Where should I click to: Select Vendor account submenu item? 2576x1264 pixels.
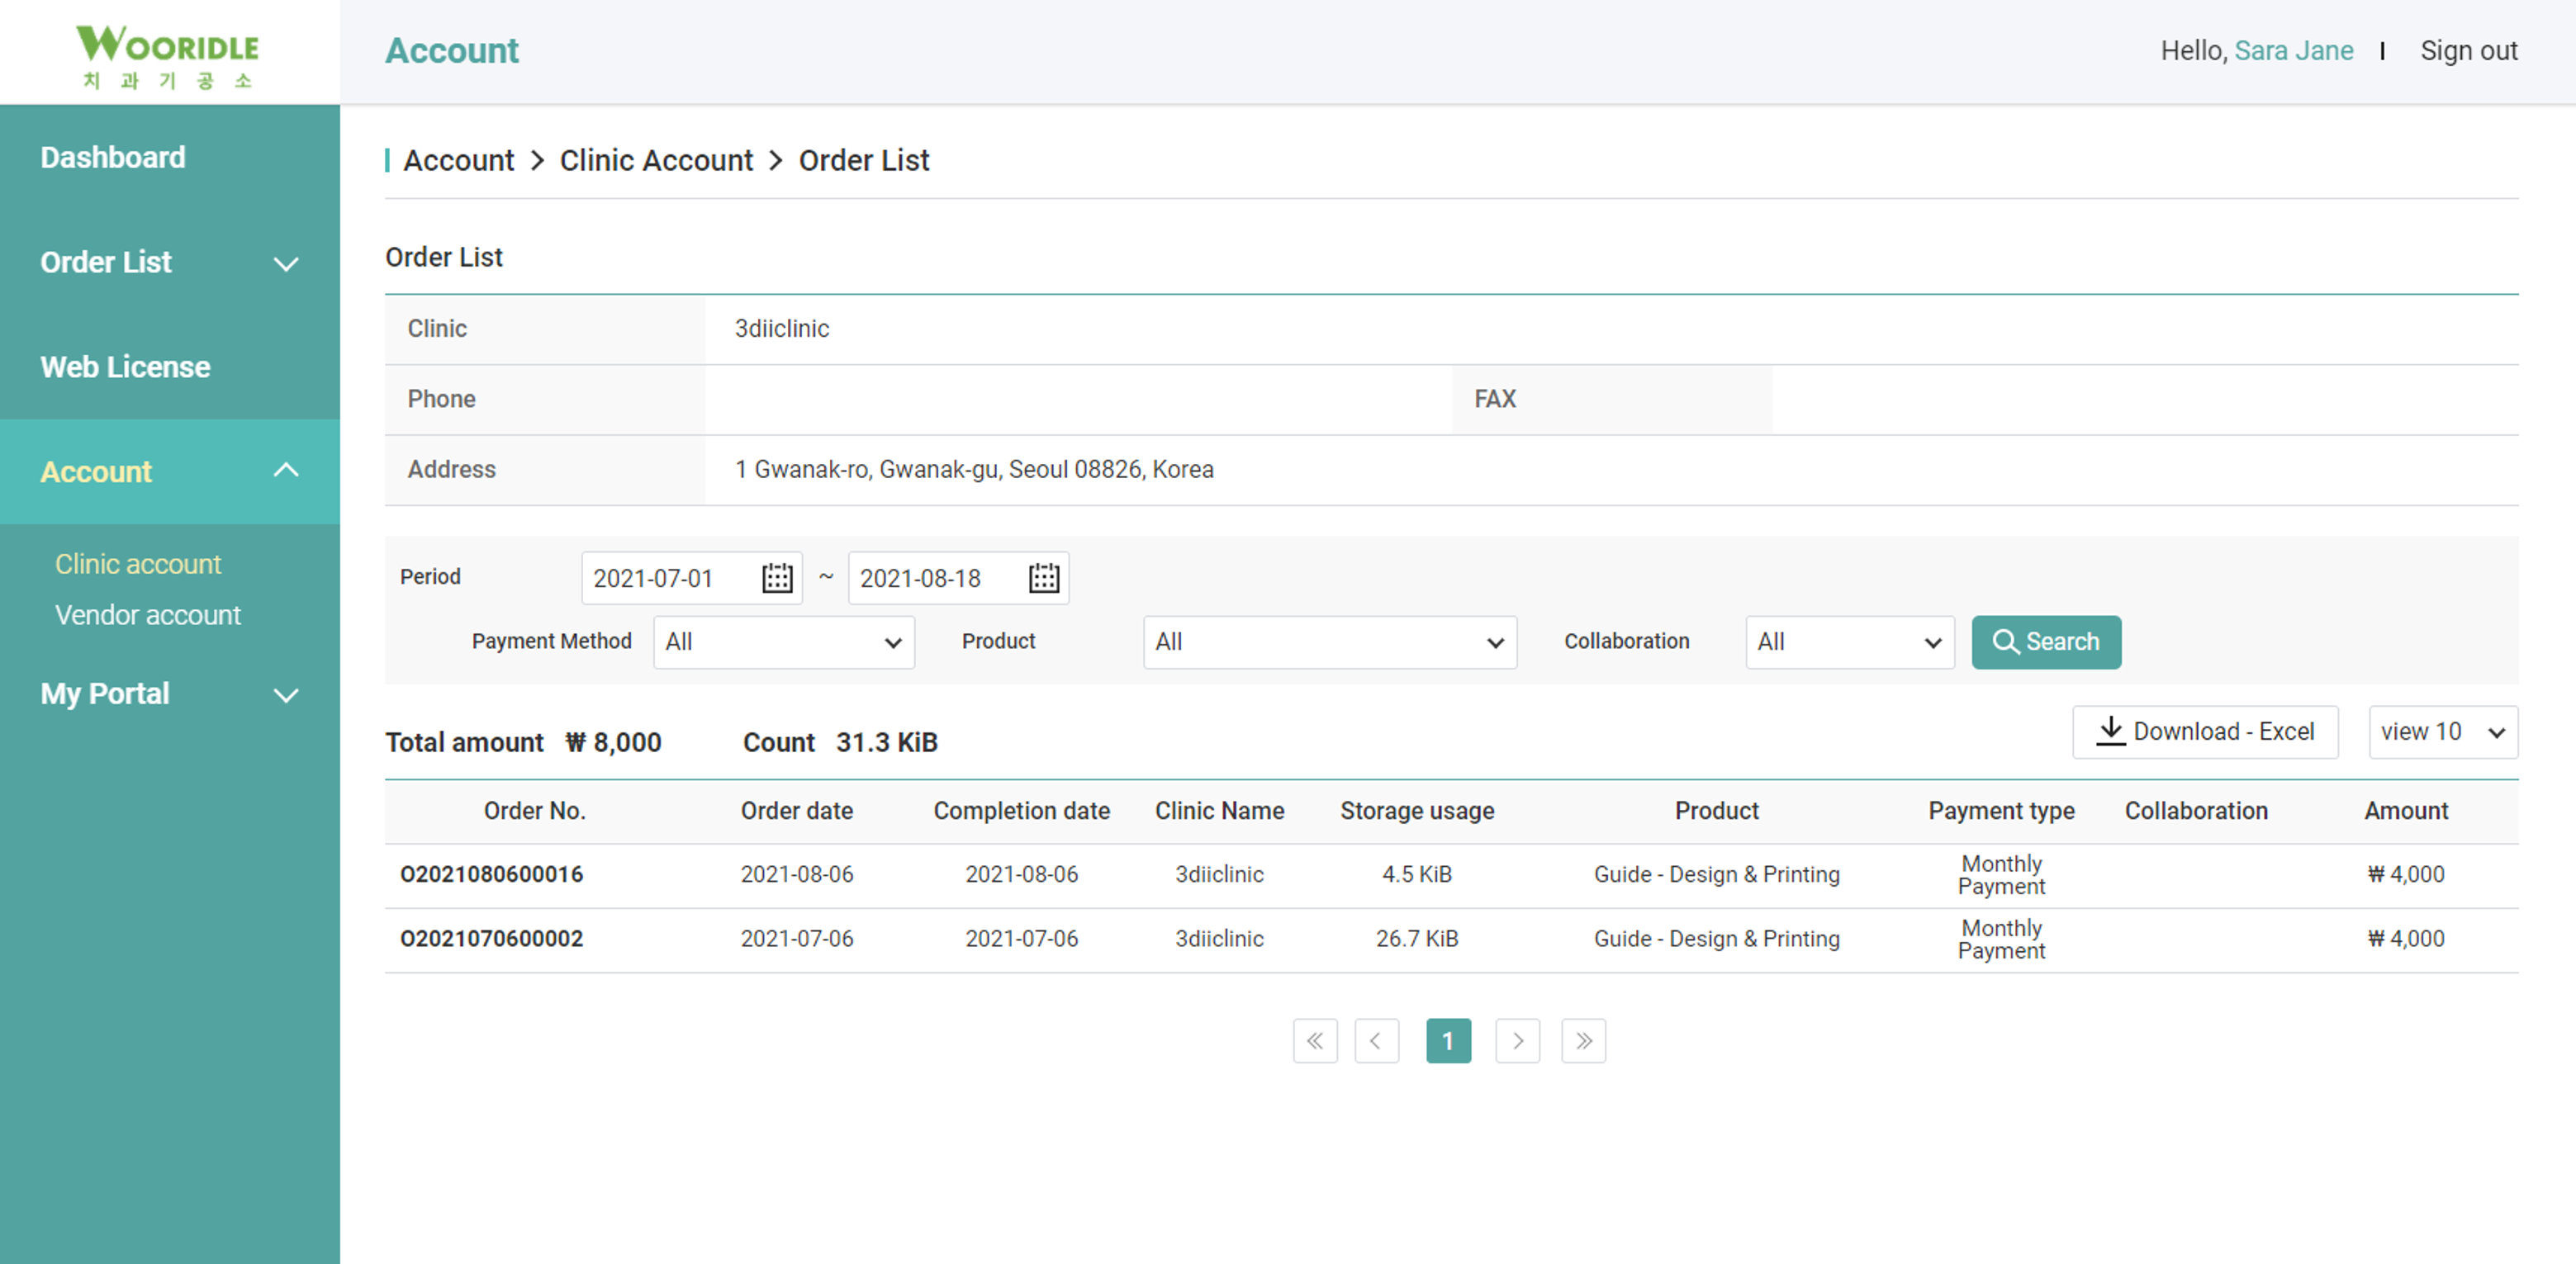(148, 615)
